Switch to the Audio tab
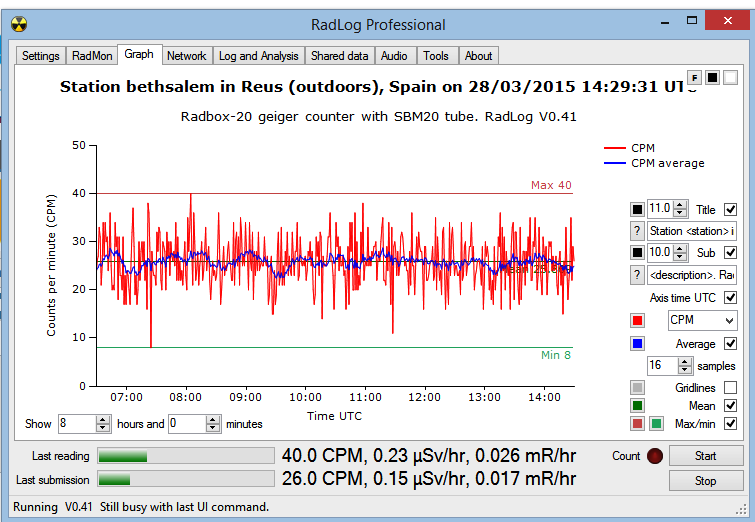The height and width of the screenshot is (522, 755). [x=394, y=56]
